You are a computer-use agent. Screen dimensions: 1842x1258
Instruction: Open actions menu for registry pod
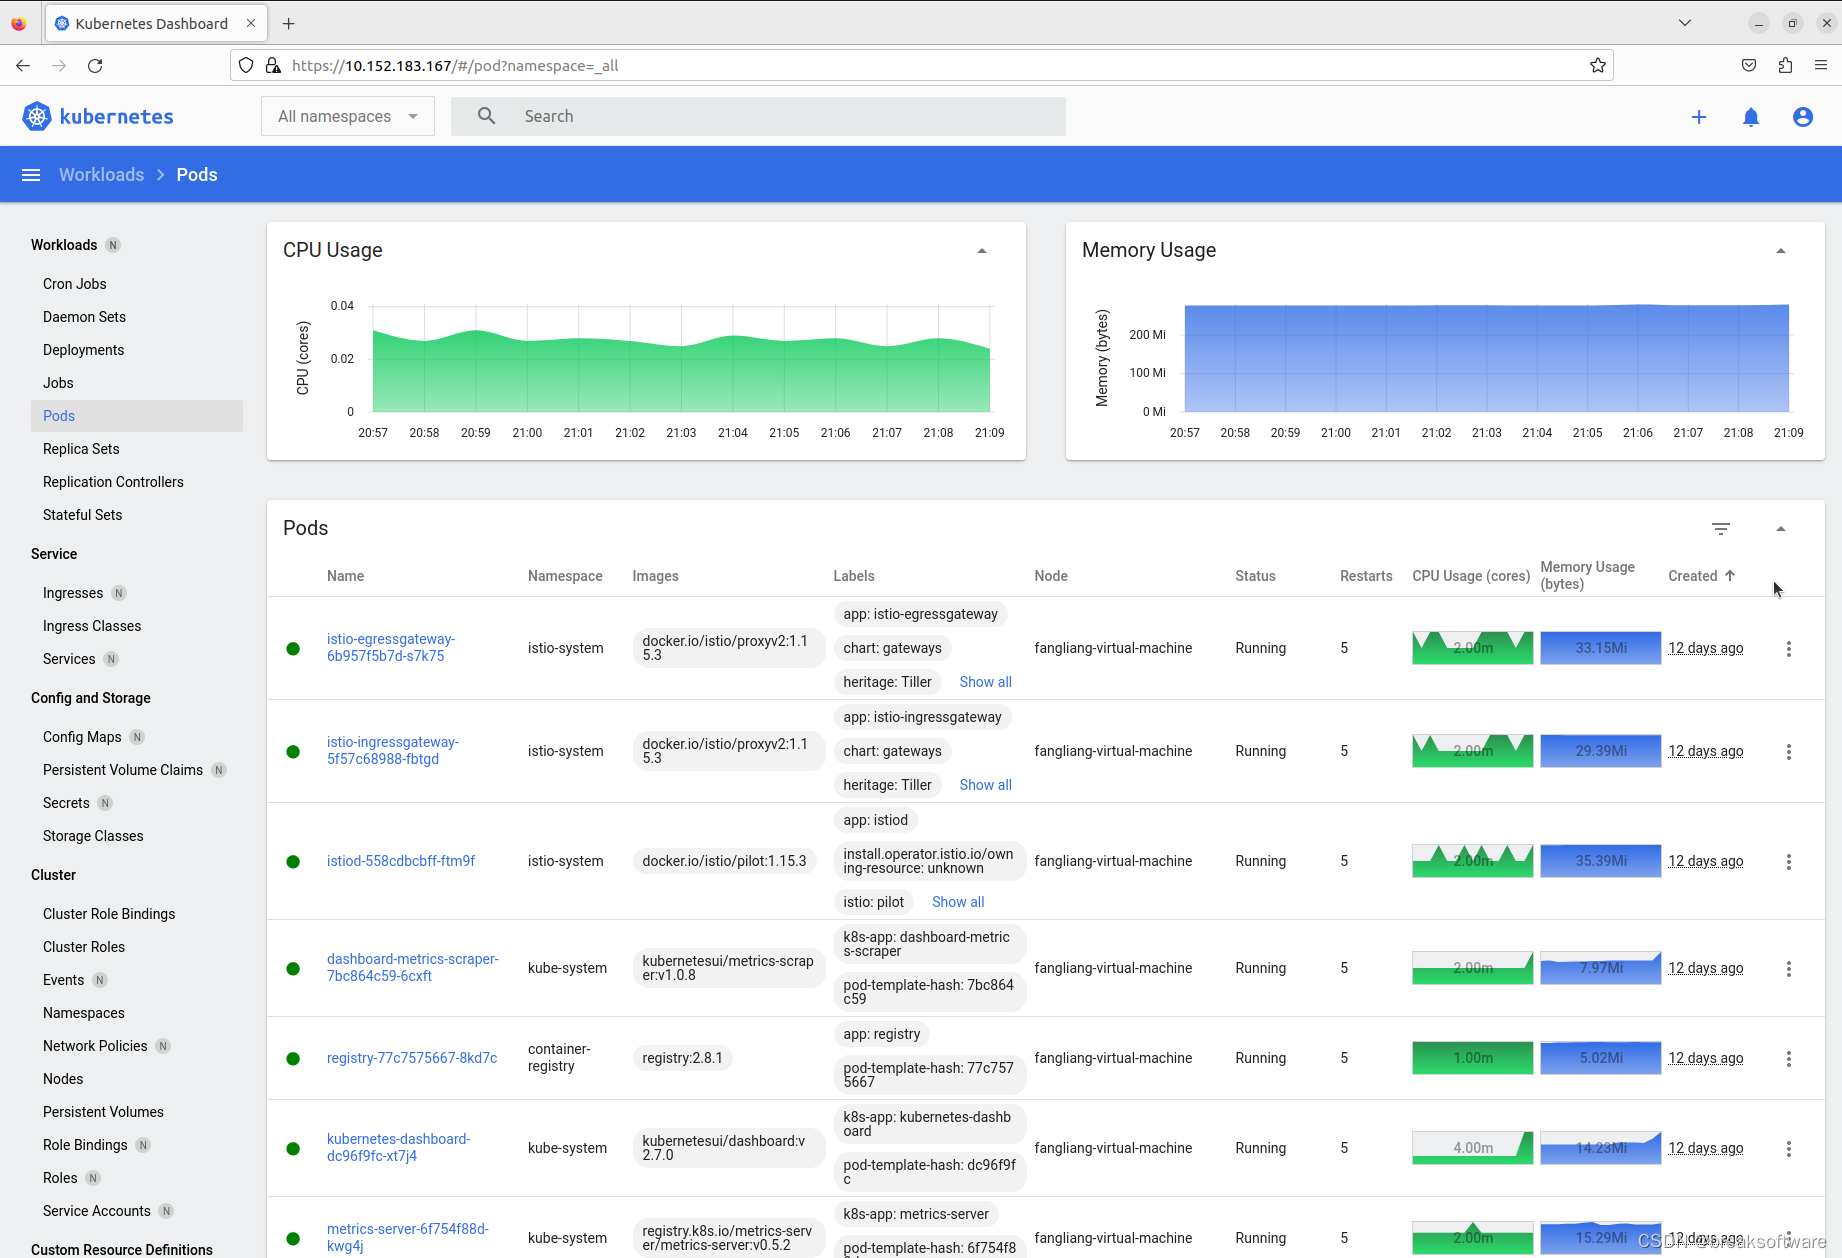pyautogui.click(x=1789, y=1059)
